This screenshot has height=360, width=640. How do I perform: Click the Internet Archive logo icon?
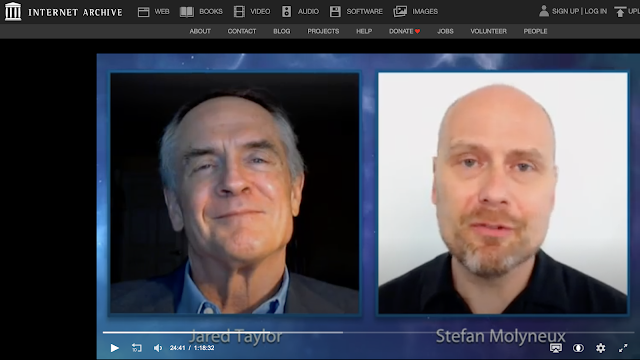pyautogui.click(x=13, y=11)
